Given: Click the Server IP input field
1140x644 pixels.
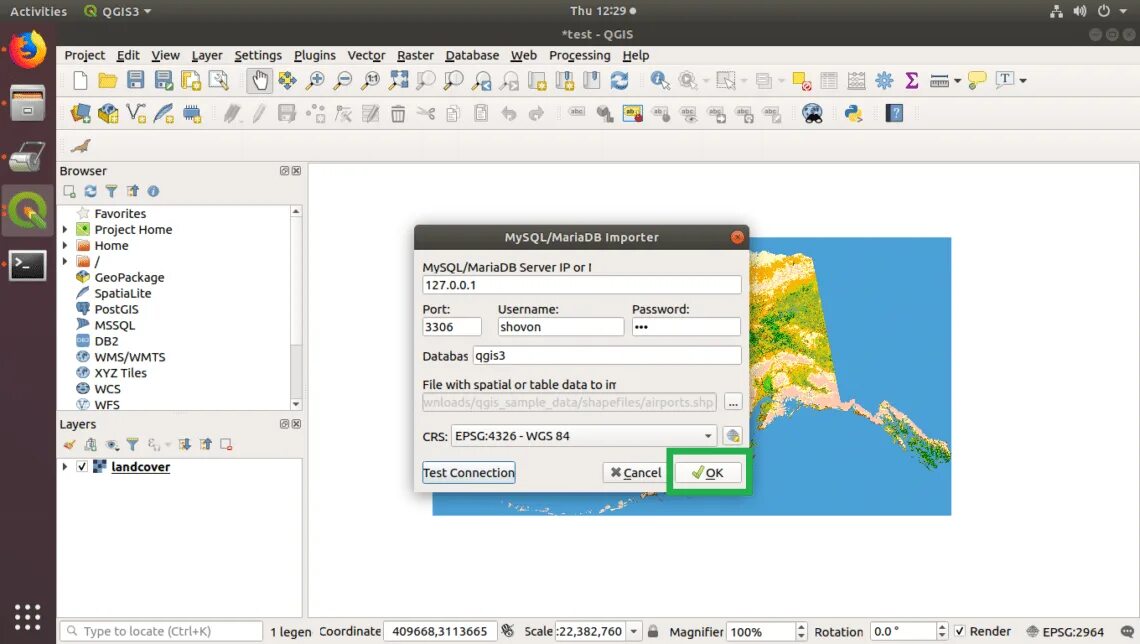Looking at the screenshot, I should 582,285.
